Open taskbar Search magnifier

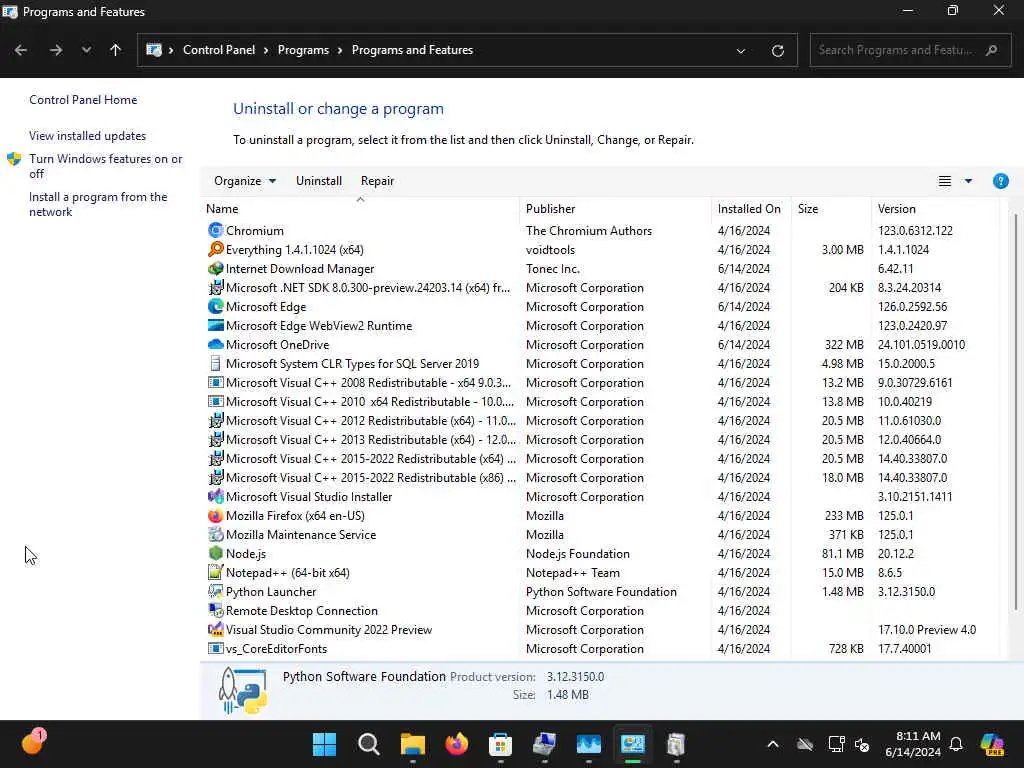pos(368,744)
